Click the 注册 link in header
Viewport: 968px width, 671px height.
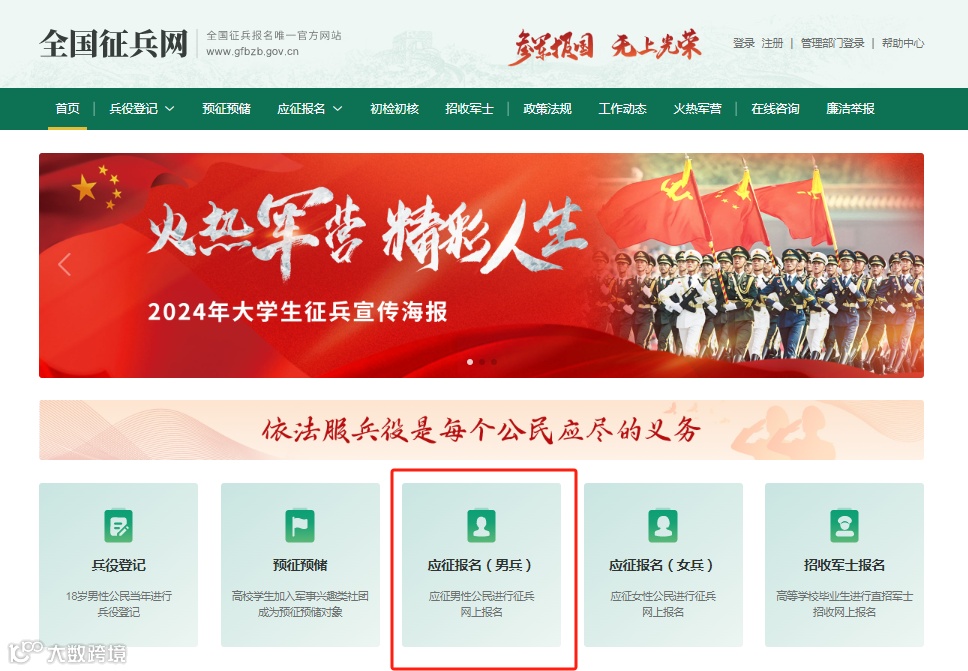[772, 43]
